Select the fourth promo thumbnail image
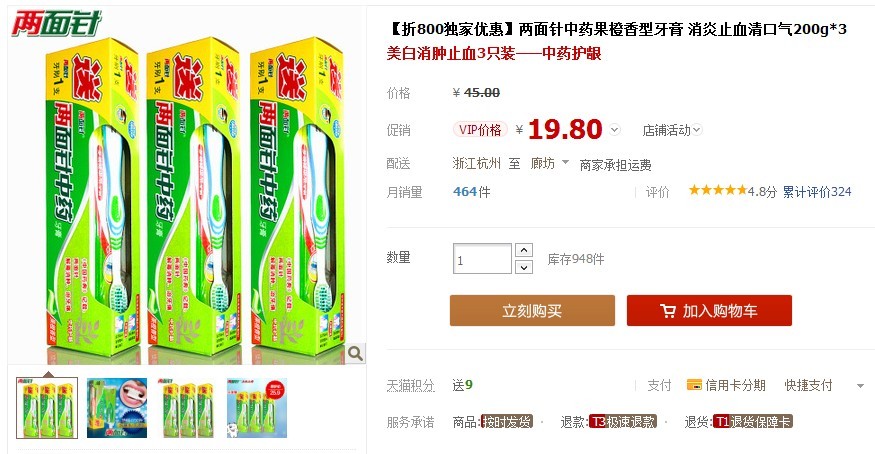This screenshot has width=875, height=454. click(257, 408)
